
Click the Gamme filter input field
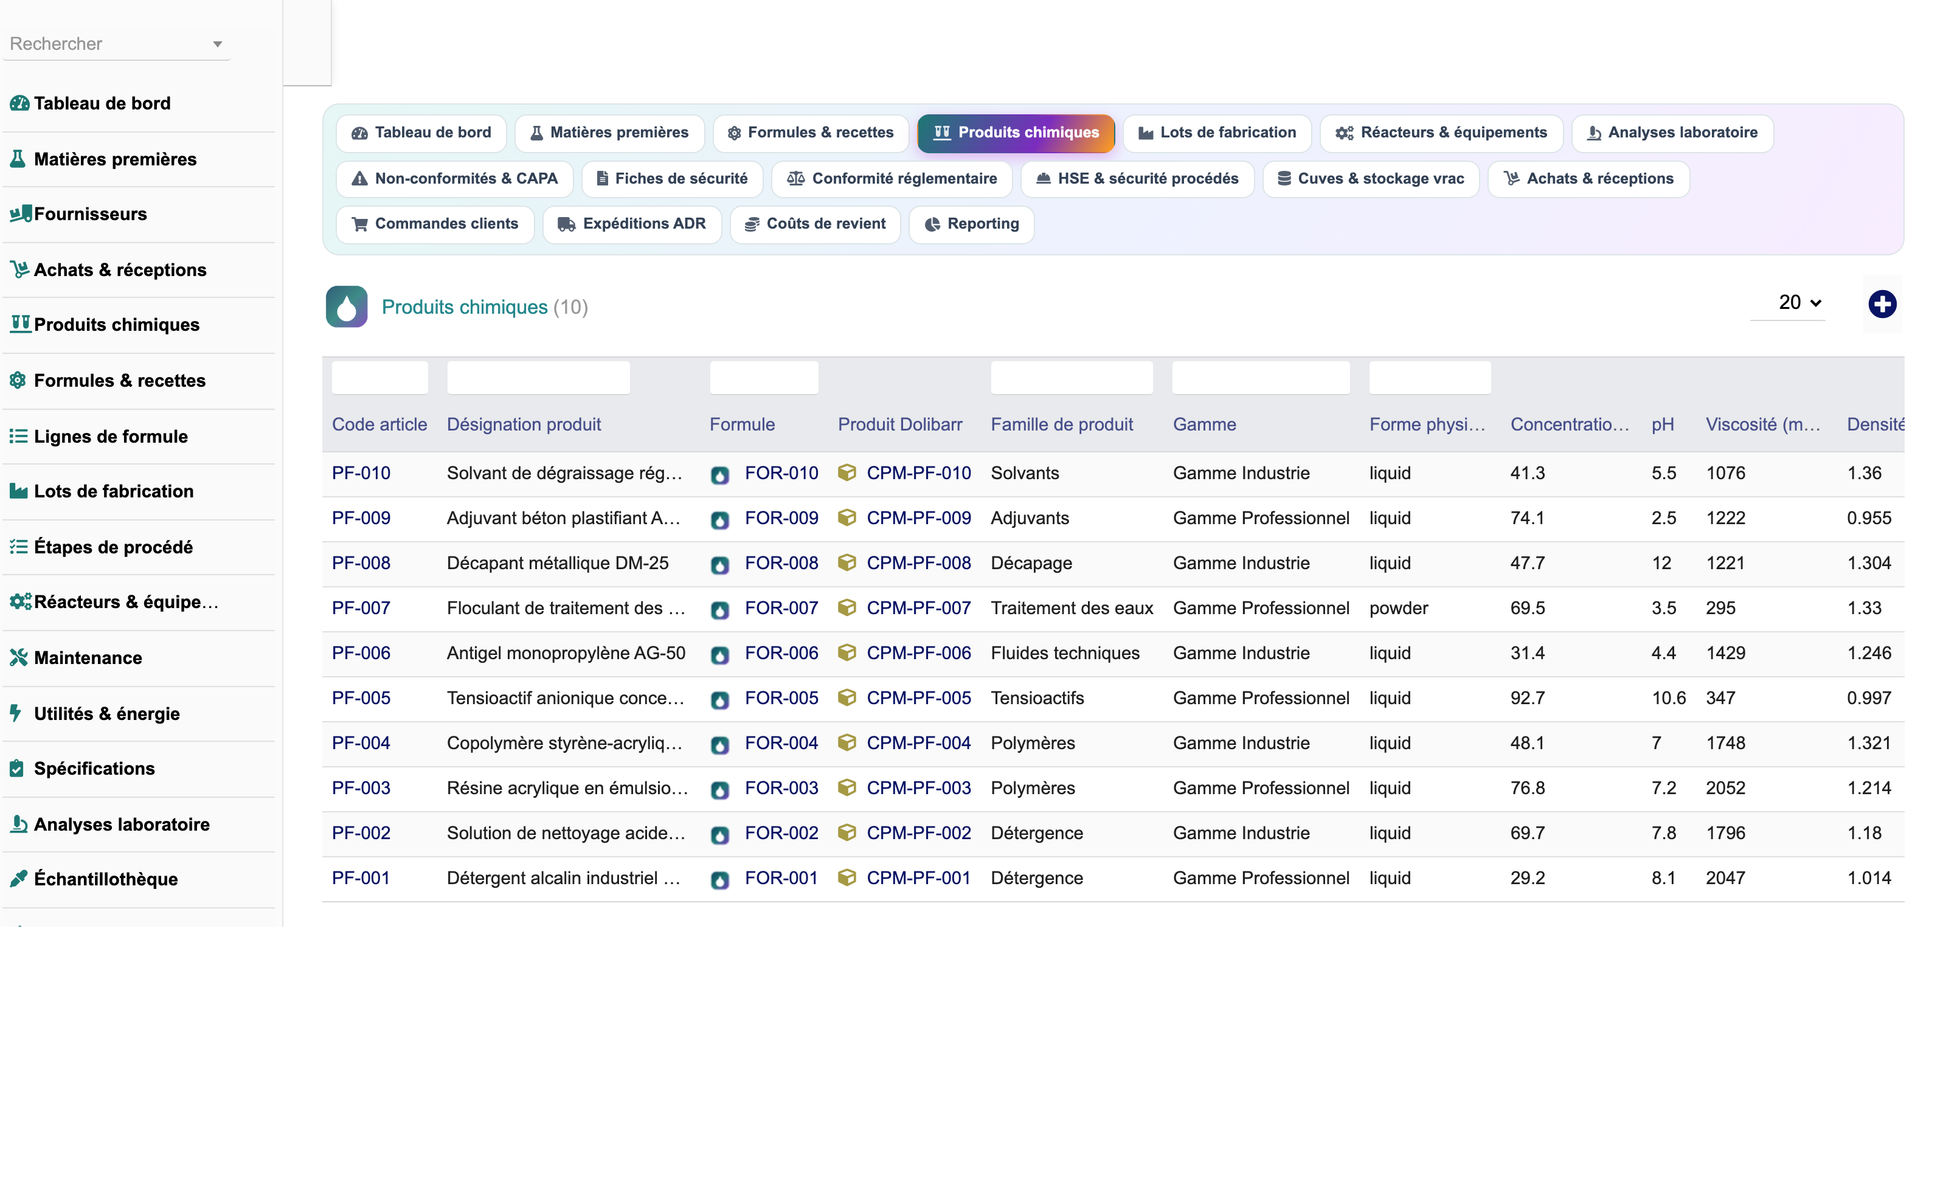point(1260,378)
